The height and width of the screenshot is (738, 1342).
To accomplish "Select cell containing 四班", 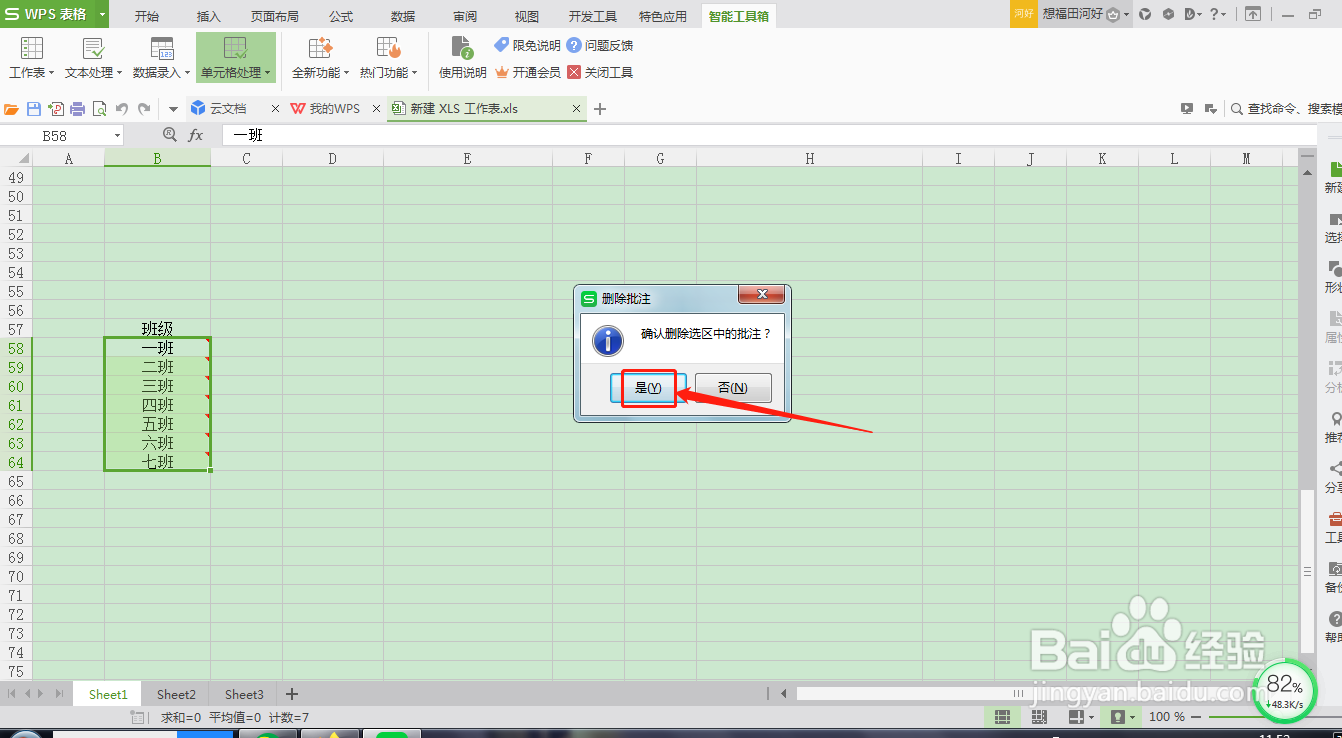I will tap(157, 405).
